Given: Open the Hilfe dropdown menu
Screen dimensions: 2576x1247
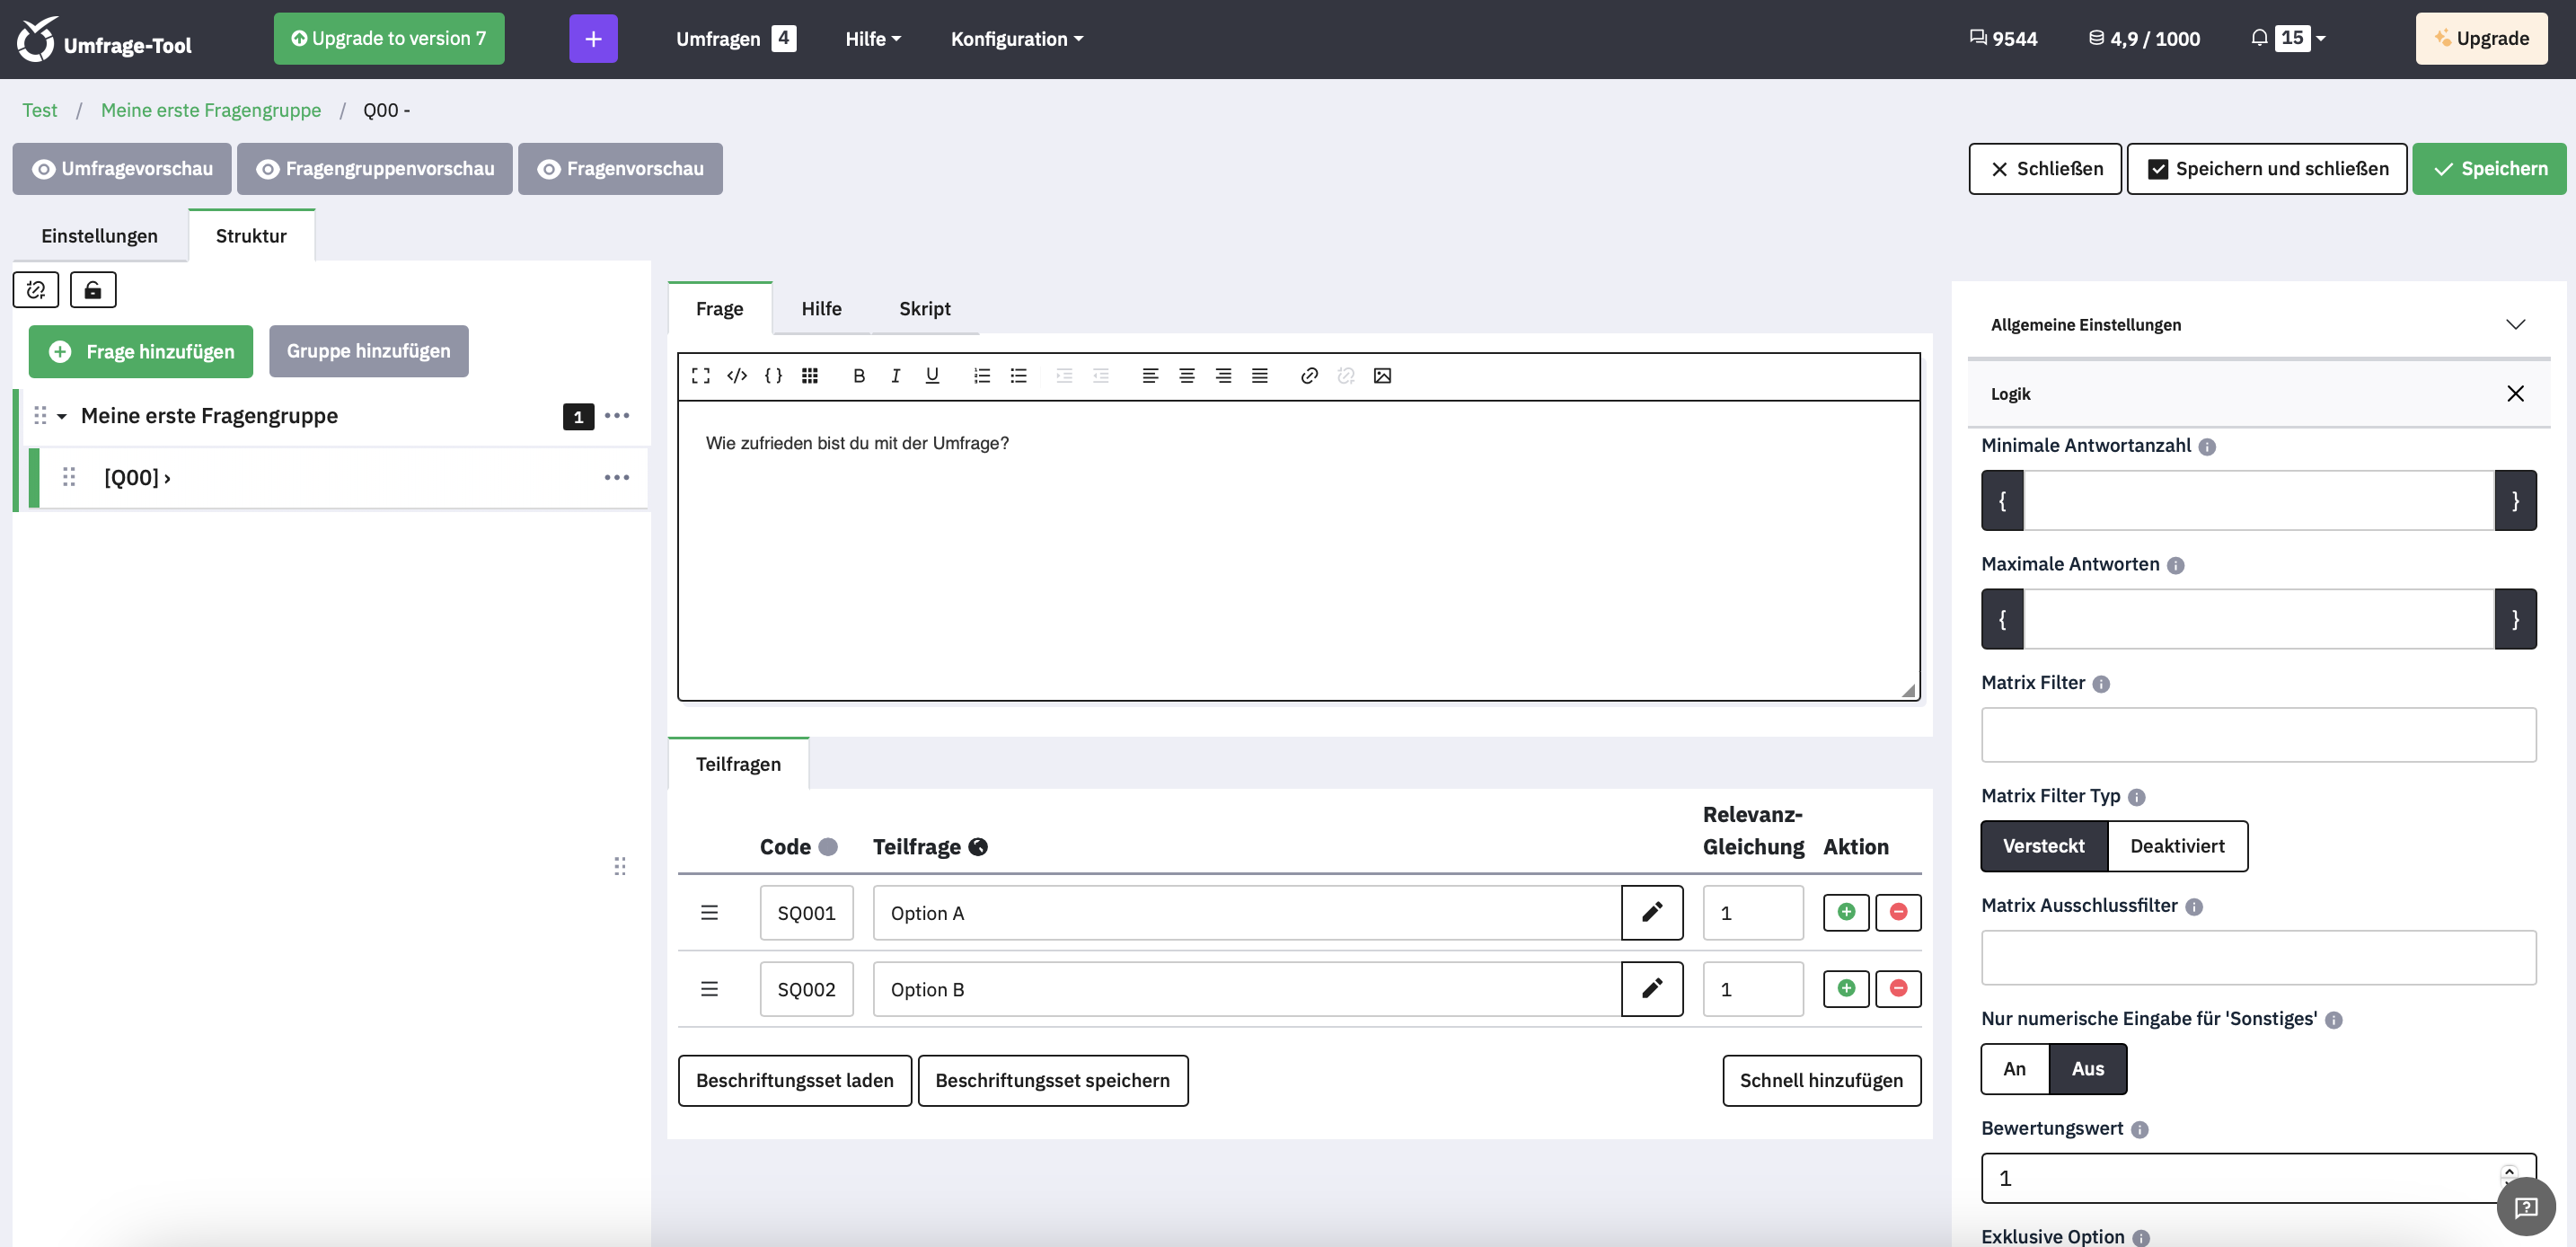Looking at the screenshot, I should [873, 39].
